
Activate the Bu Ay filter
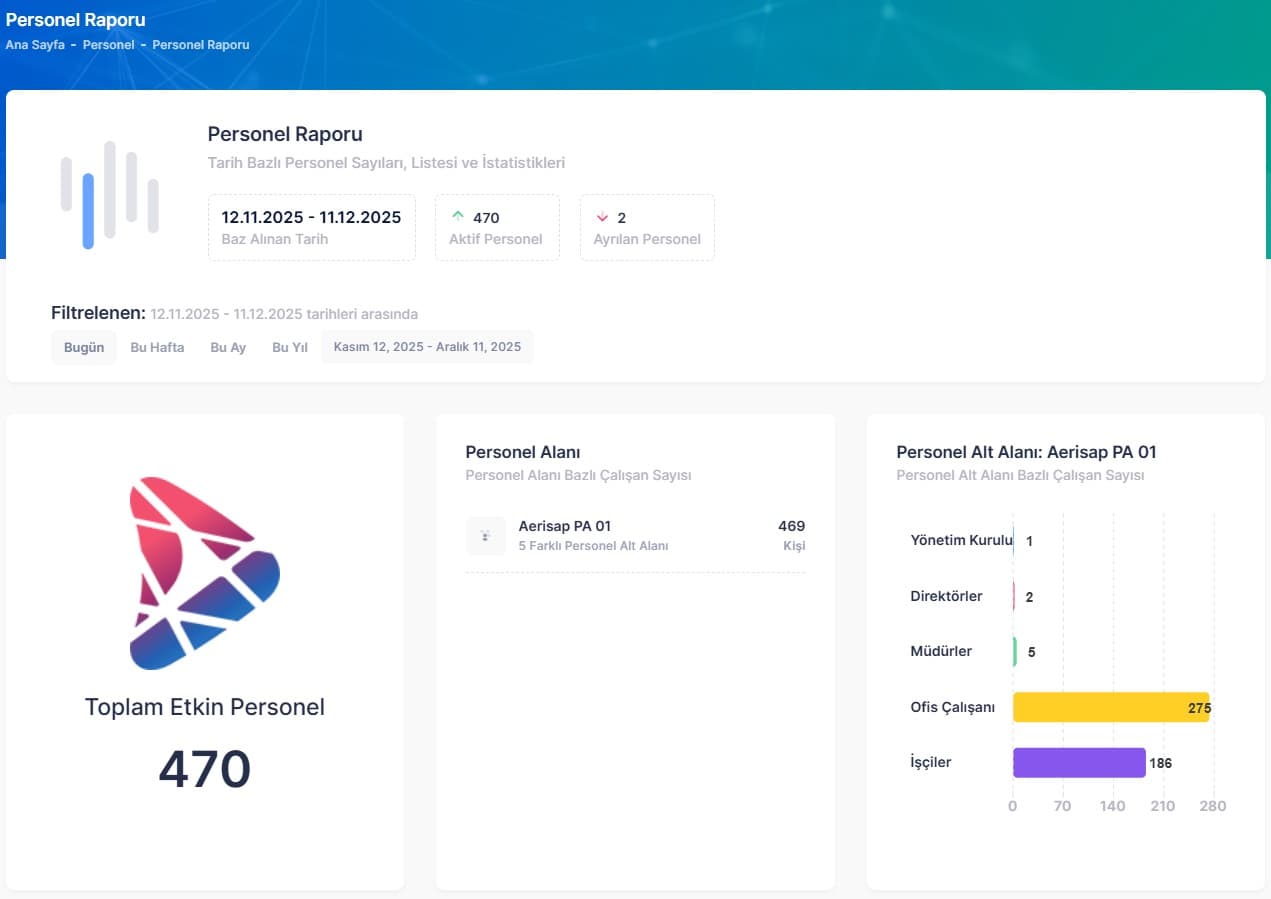228,347
